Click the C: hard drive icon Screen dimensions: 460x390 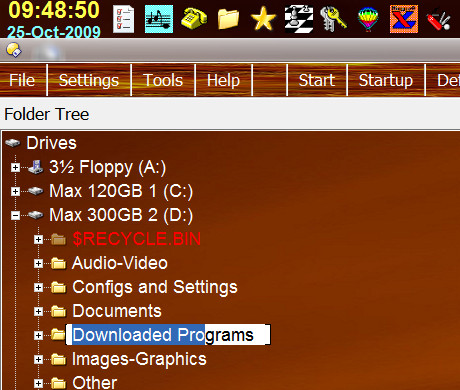coord(36,191)
